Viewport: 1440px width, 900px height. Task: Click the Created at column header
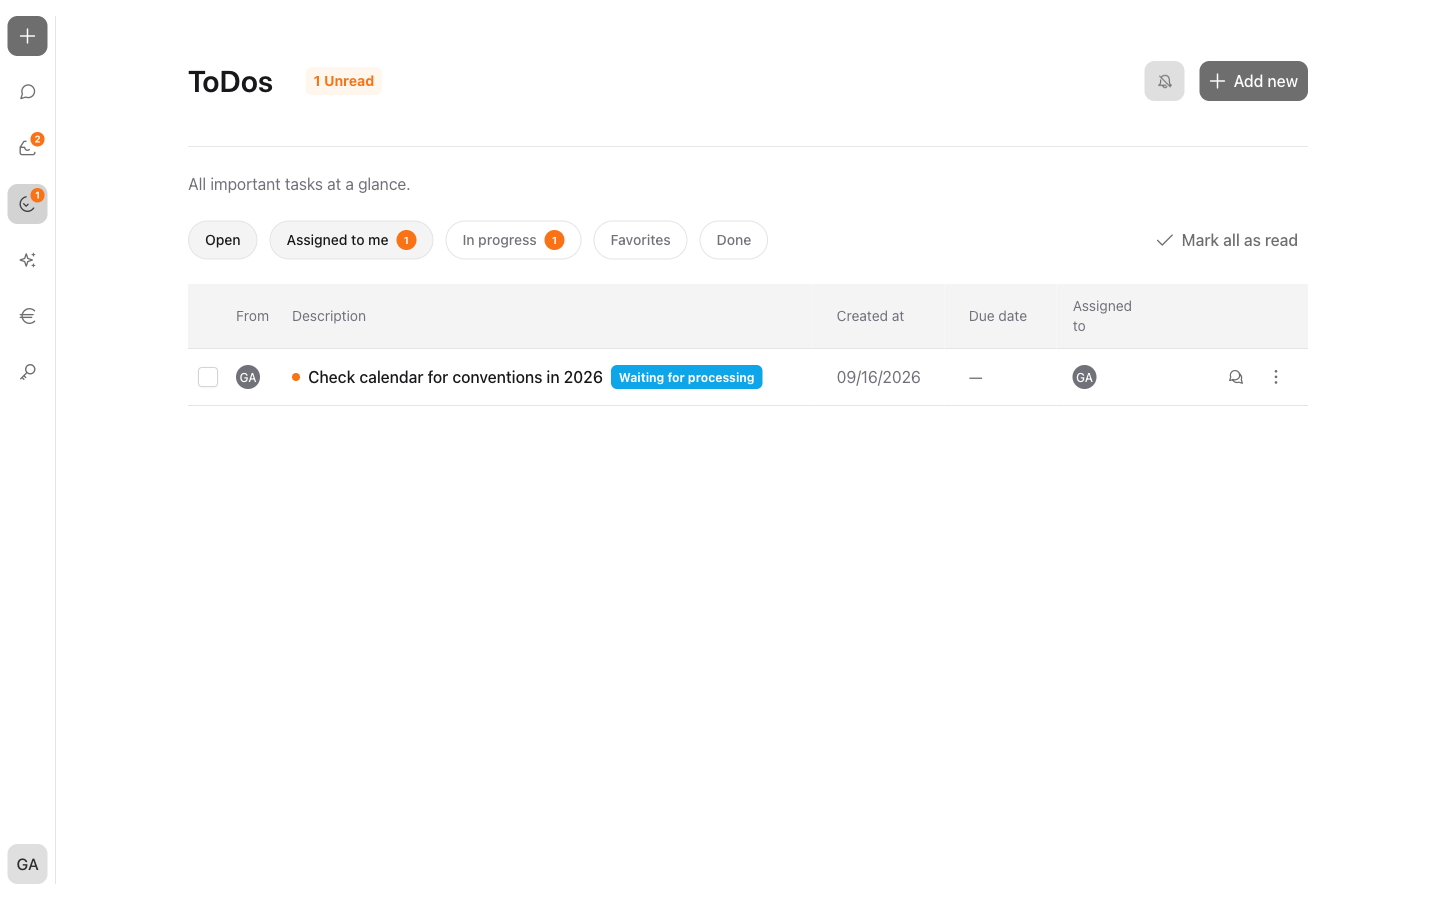(x=870, y=316)
